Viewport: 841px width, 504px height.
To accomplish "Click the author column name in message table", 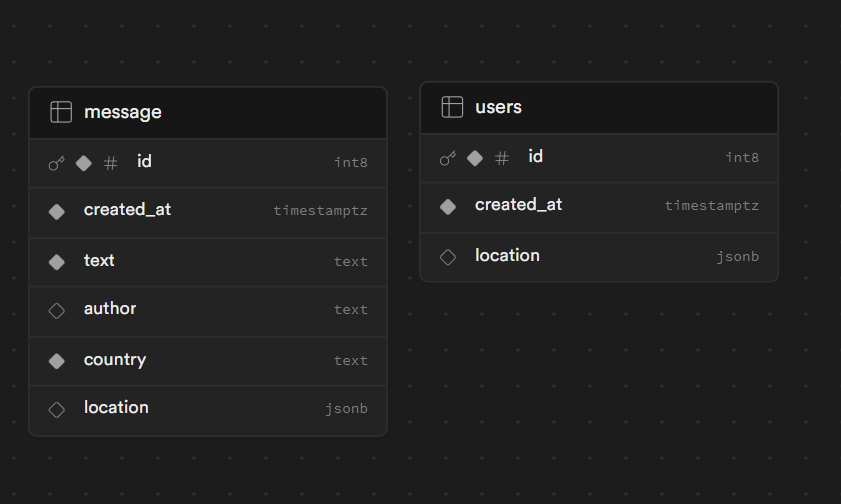I will click(110, 309).
